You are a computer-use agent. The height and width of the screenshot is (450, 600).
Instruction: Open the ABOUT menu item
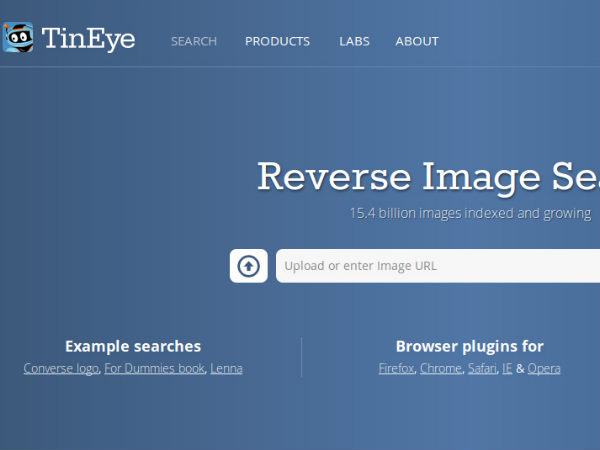click(417, 41)
